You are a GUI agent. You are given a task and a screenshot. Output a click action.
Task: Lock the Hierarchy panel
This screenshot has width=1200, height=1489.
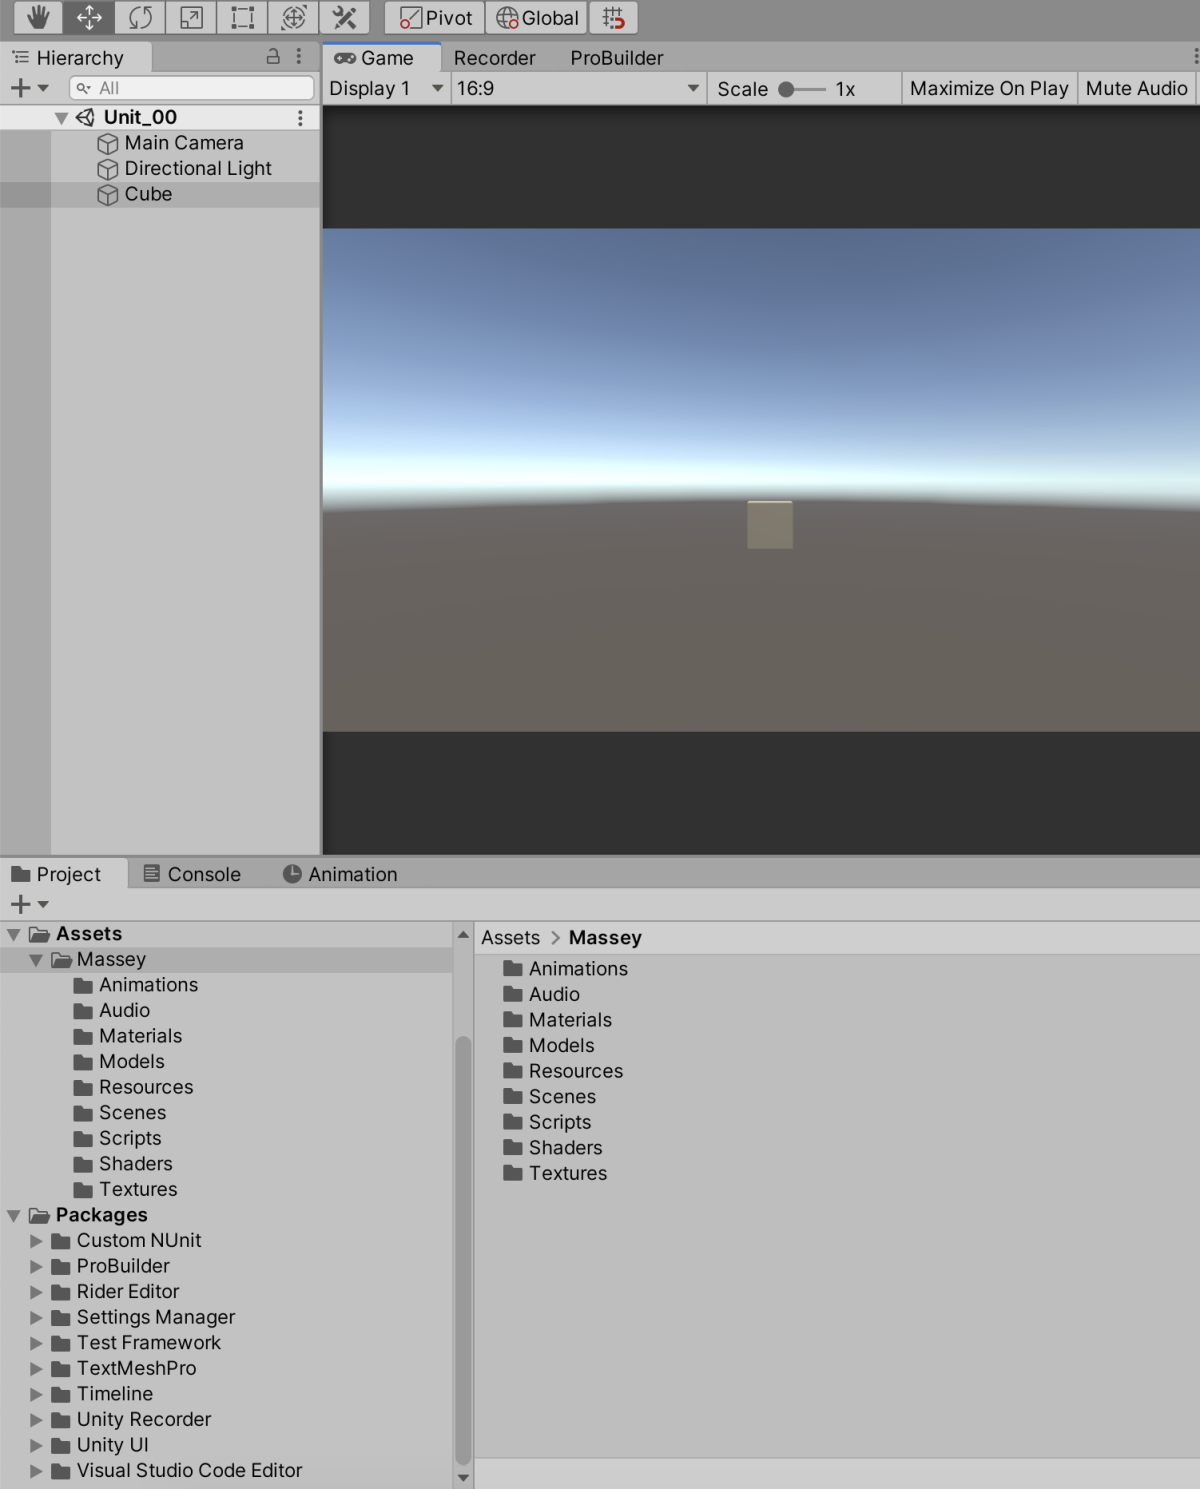tap(273, 57)
